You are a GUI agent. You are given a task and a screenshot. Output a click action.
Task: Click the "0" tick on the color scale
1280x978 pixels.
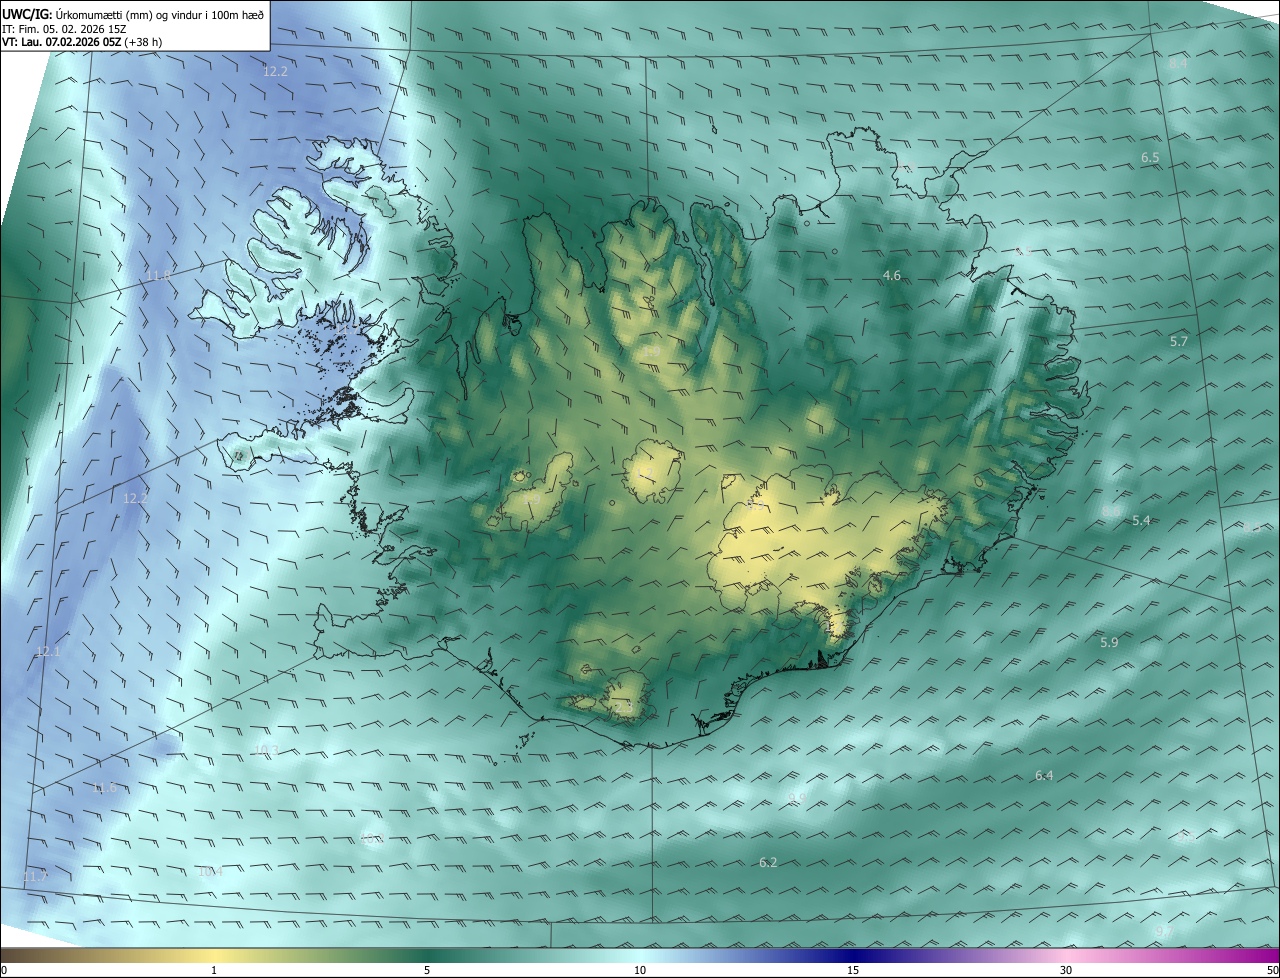(4, 970)
